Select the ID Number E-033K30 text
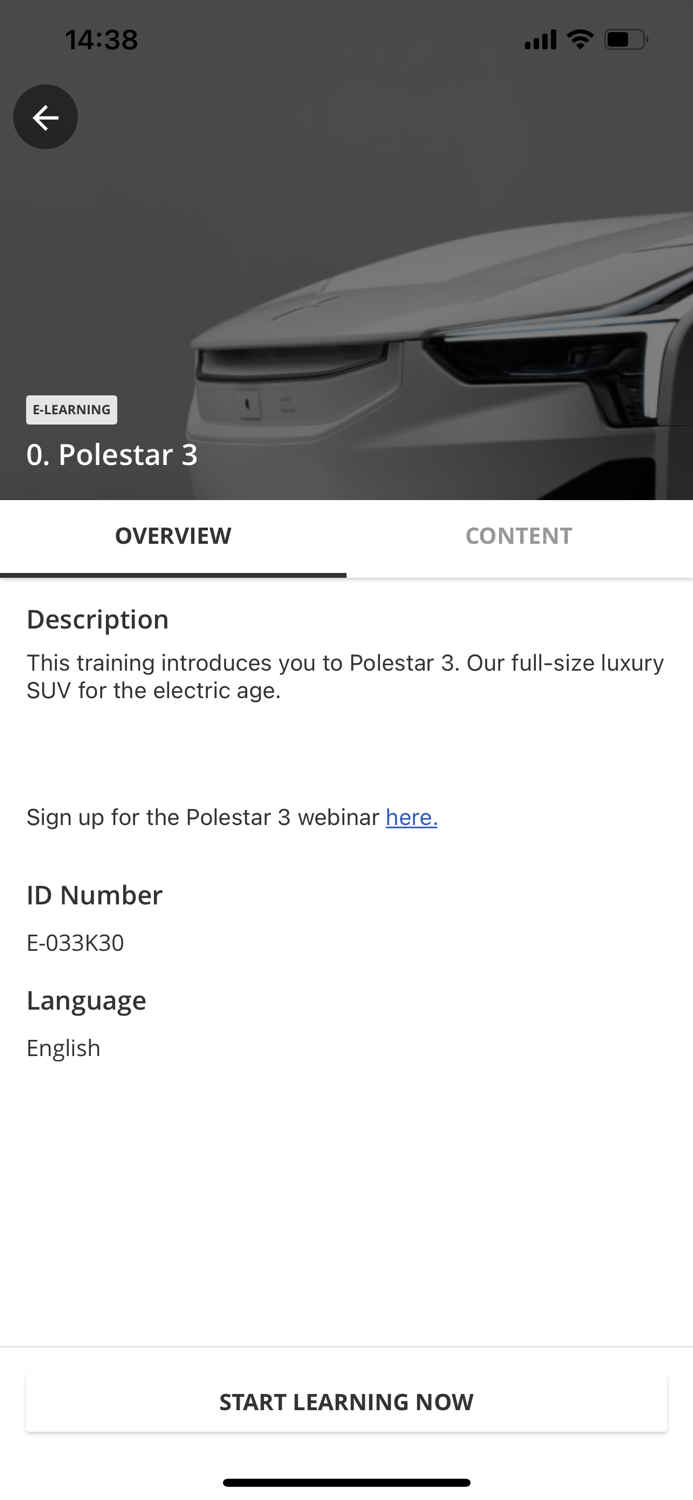Screen dimensions: 693x1500 tap(74, 943)
